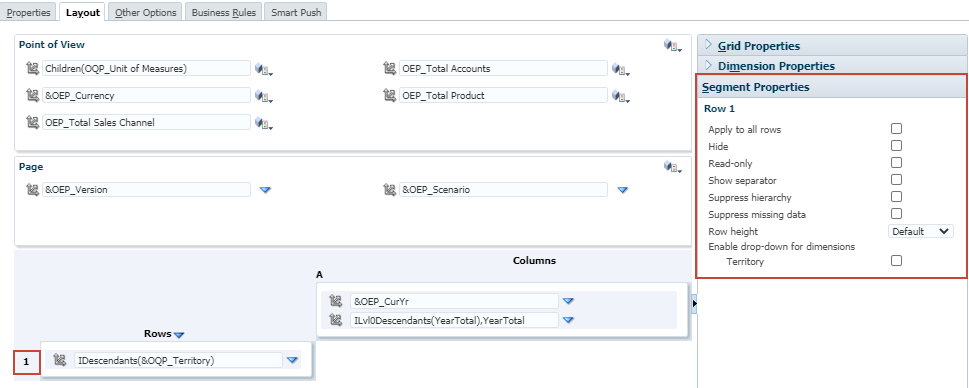Viewport: 969px width, 388px height.
Task: Click the panel splitter collapse arrow
Action: 695,303
